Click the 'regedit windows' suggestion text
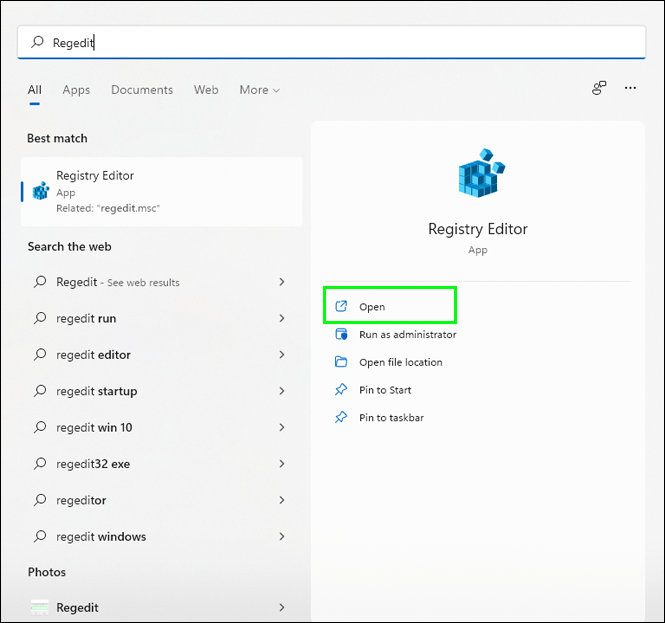 click(x=101, y=537)
